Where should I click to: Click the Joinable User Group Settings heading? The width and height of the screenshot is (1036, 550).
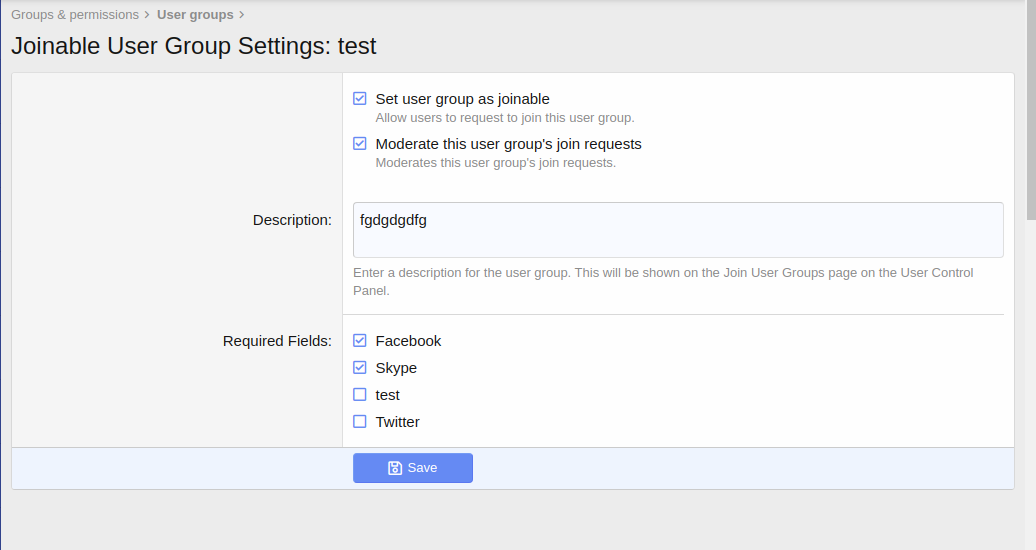[x=194, y=46]
